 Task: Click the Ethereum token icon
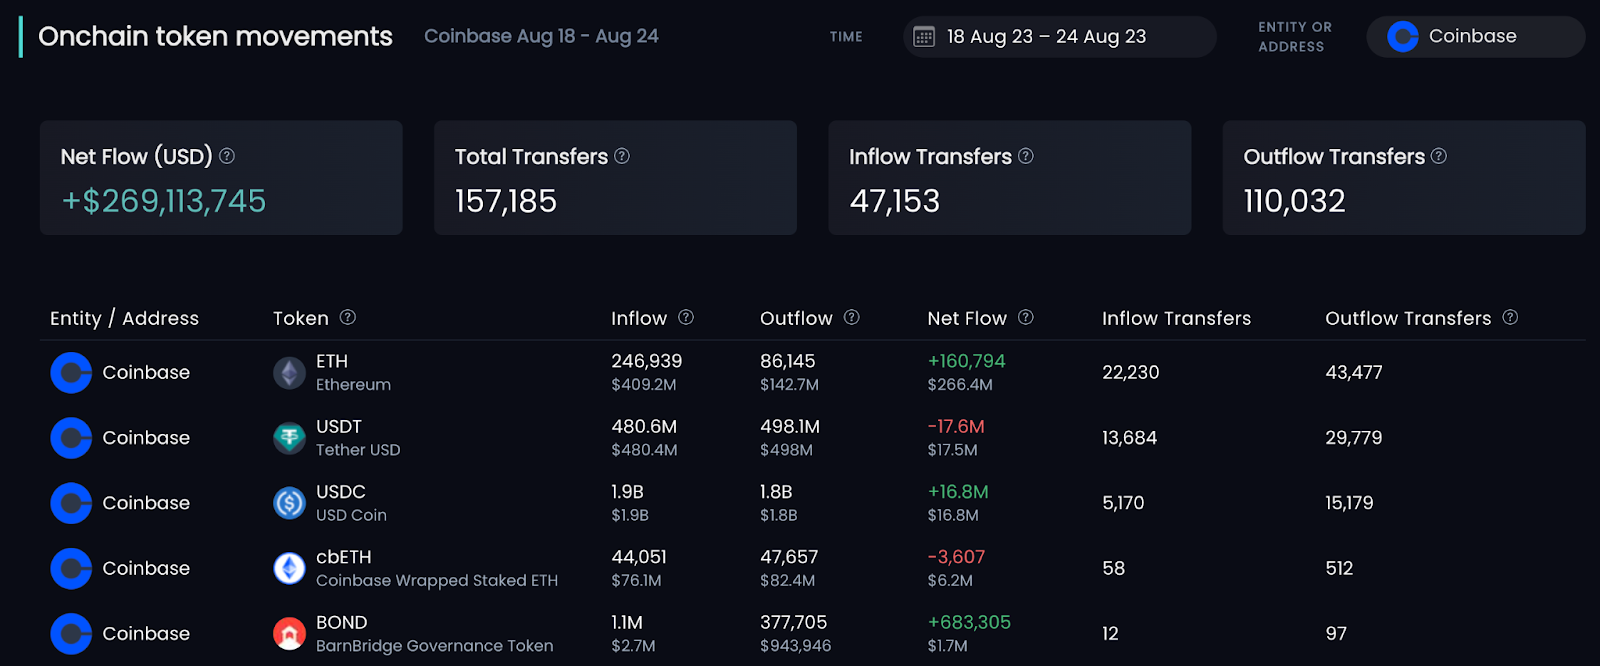click(x=290, y=373)
